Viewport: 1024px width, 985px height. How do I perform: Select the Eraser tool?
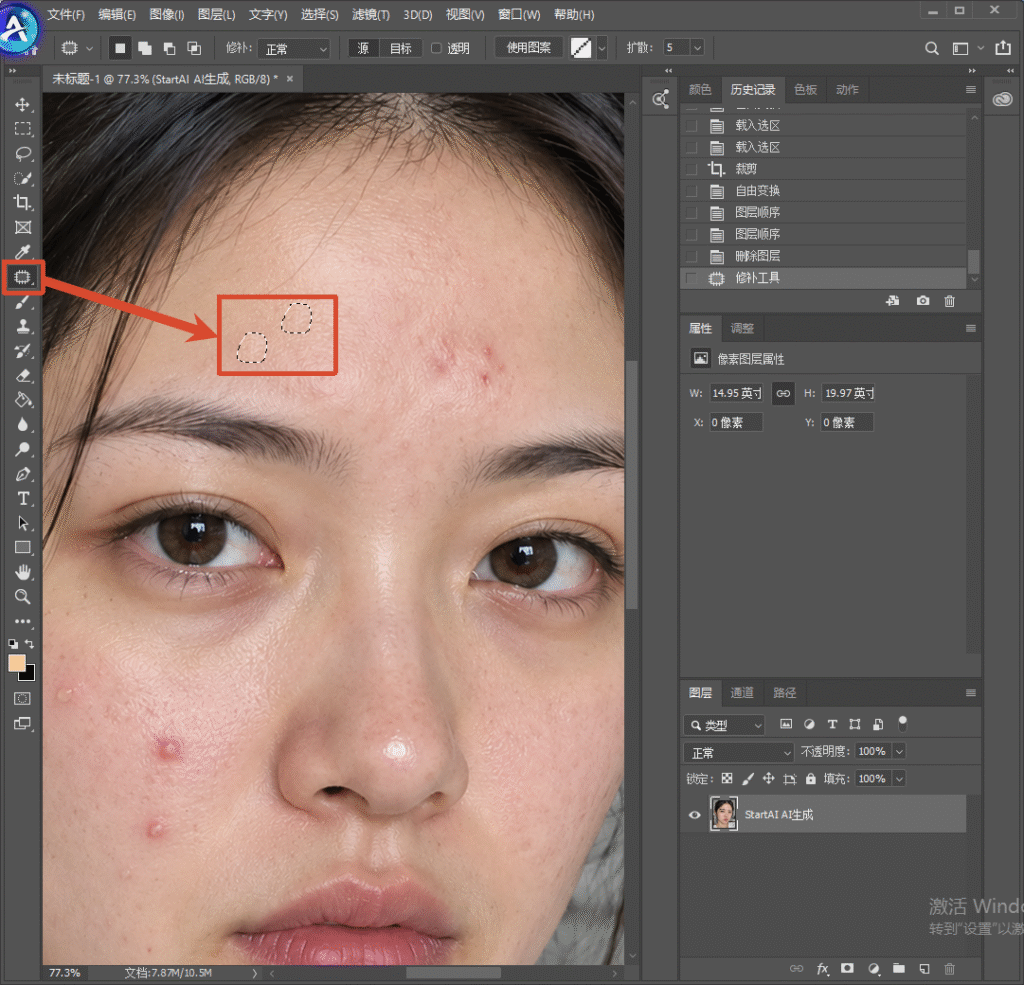pos(23,376)
